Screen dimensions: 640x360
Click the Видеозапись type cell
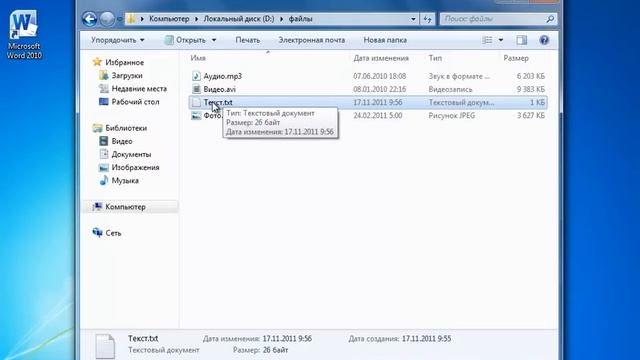click(450, 89)
